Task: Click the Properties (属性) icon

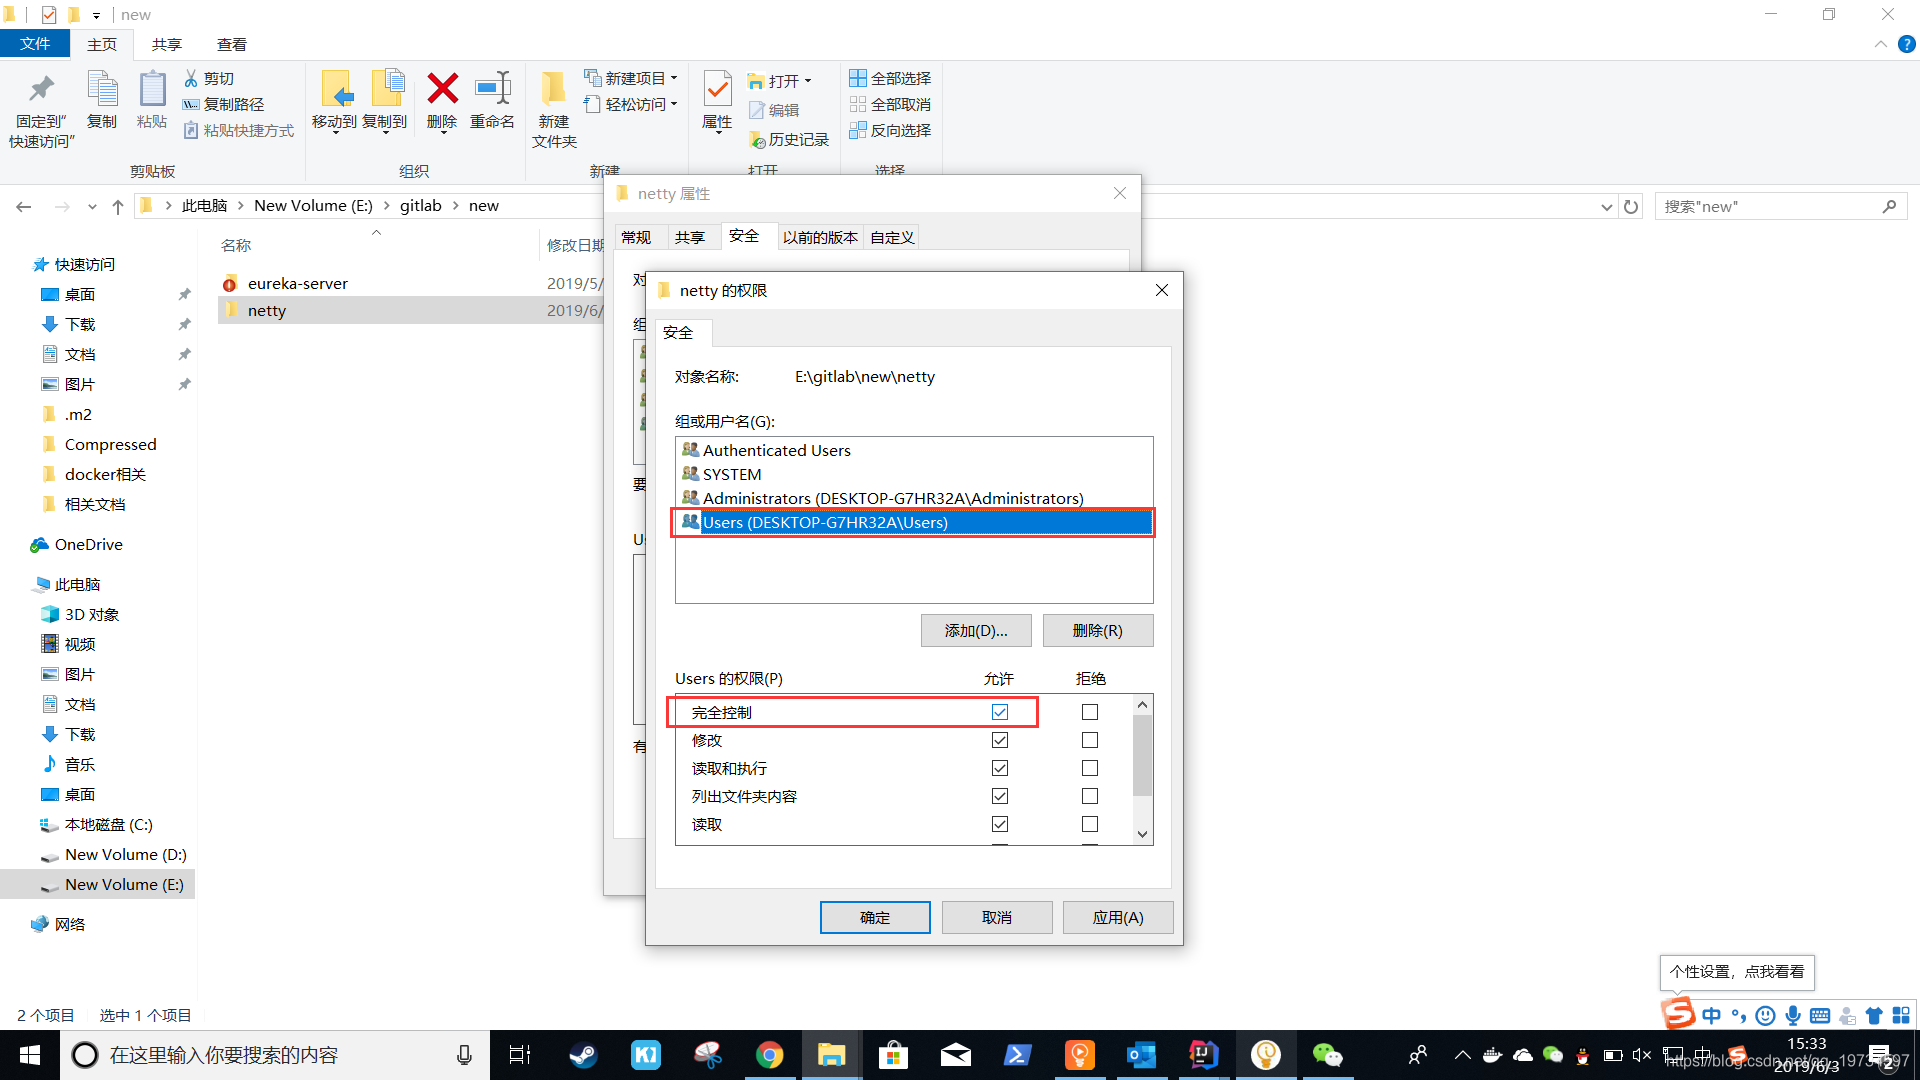Action: pyautogui.click(x=717, y=90)
